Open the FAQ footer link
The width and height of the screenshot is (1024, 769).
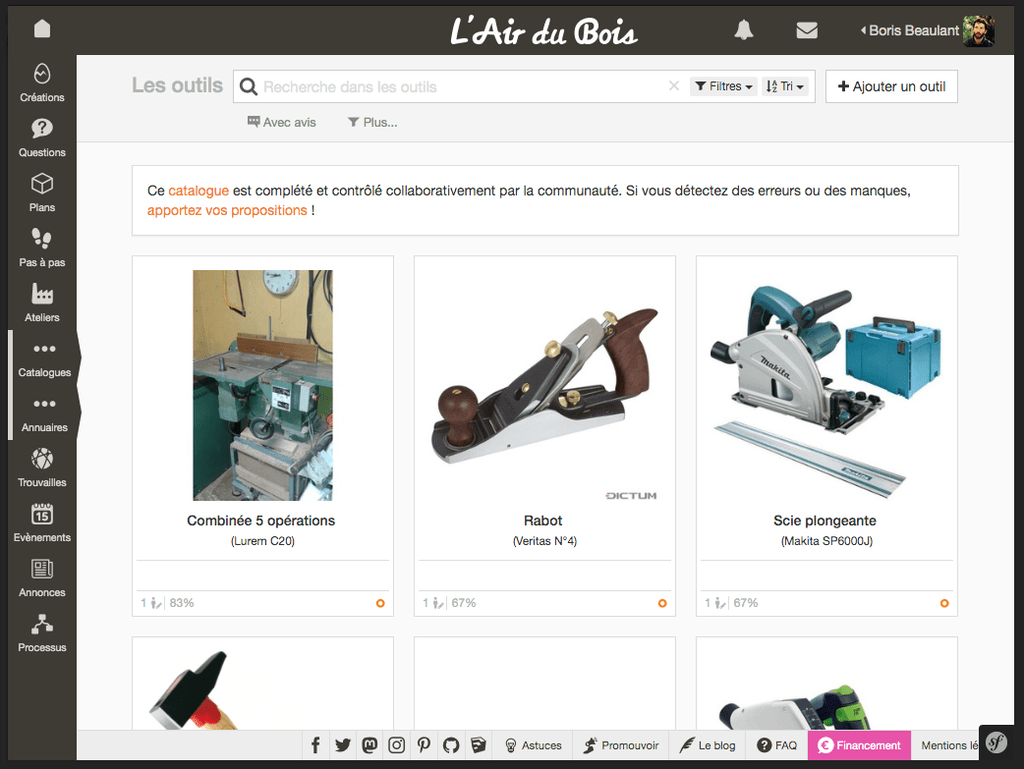[776, 745]
